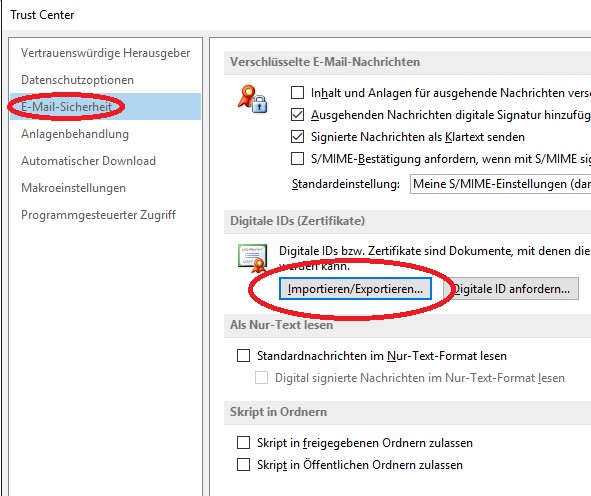The height and width of the screenshot is (496, 591).
Task: Click the encrypted mail ribbon-and-lock icon
Action: pos(253,99)
